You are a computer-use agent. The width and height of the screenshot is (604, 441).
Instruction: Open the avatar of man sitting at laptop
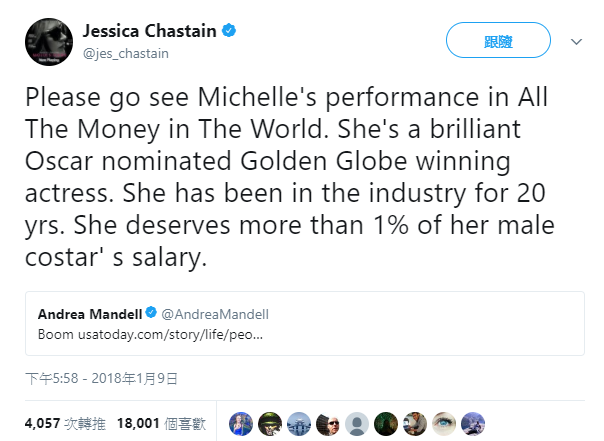[415, 424]
